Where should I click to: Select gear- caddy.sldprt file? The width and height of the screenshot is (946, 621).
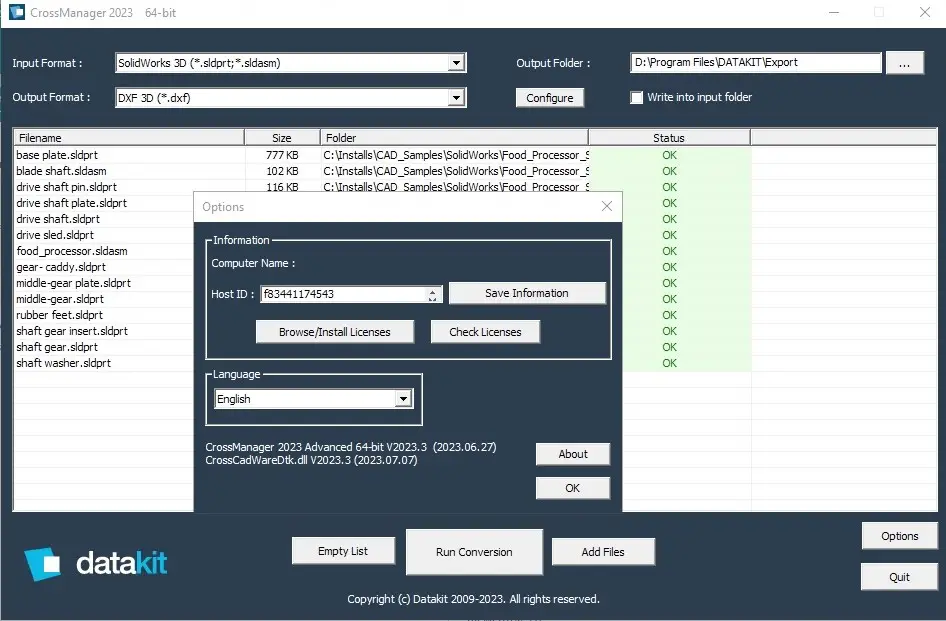pos(61,267)
